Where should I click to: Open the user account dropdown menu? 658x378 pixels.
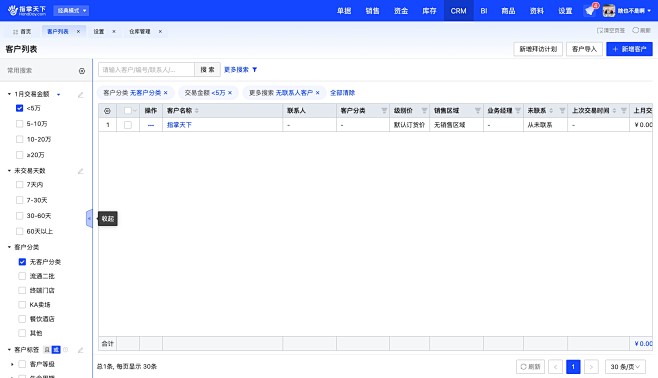click(x=634, y=10)
